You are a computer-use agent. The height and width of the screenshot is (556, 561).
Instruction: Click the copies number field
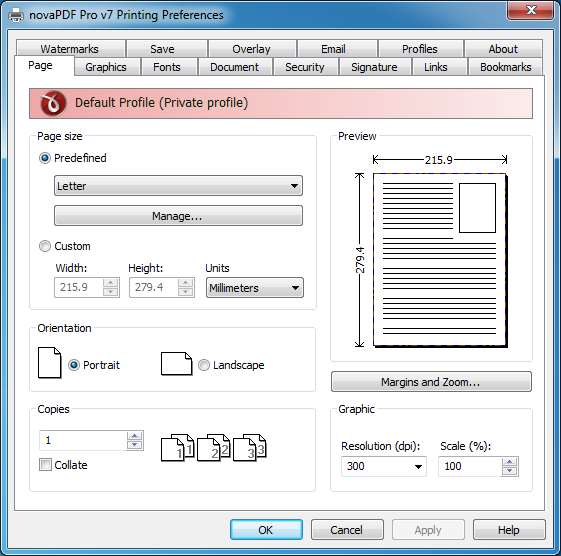tap(83, 440)
